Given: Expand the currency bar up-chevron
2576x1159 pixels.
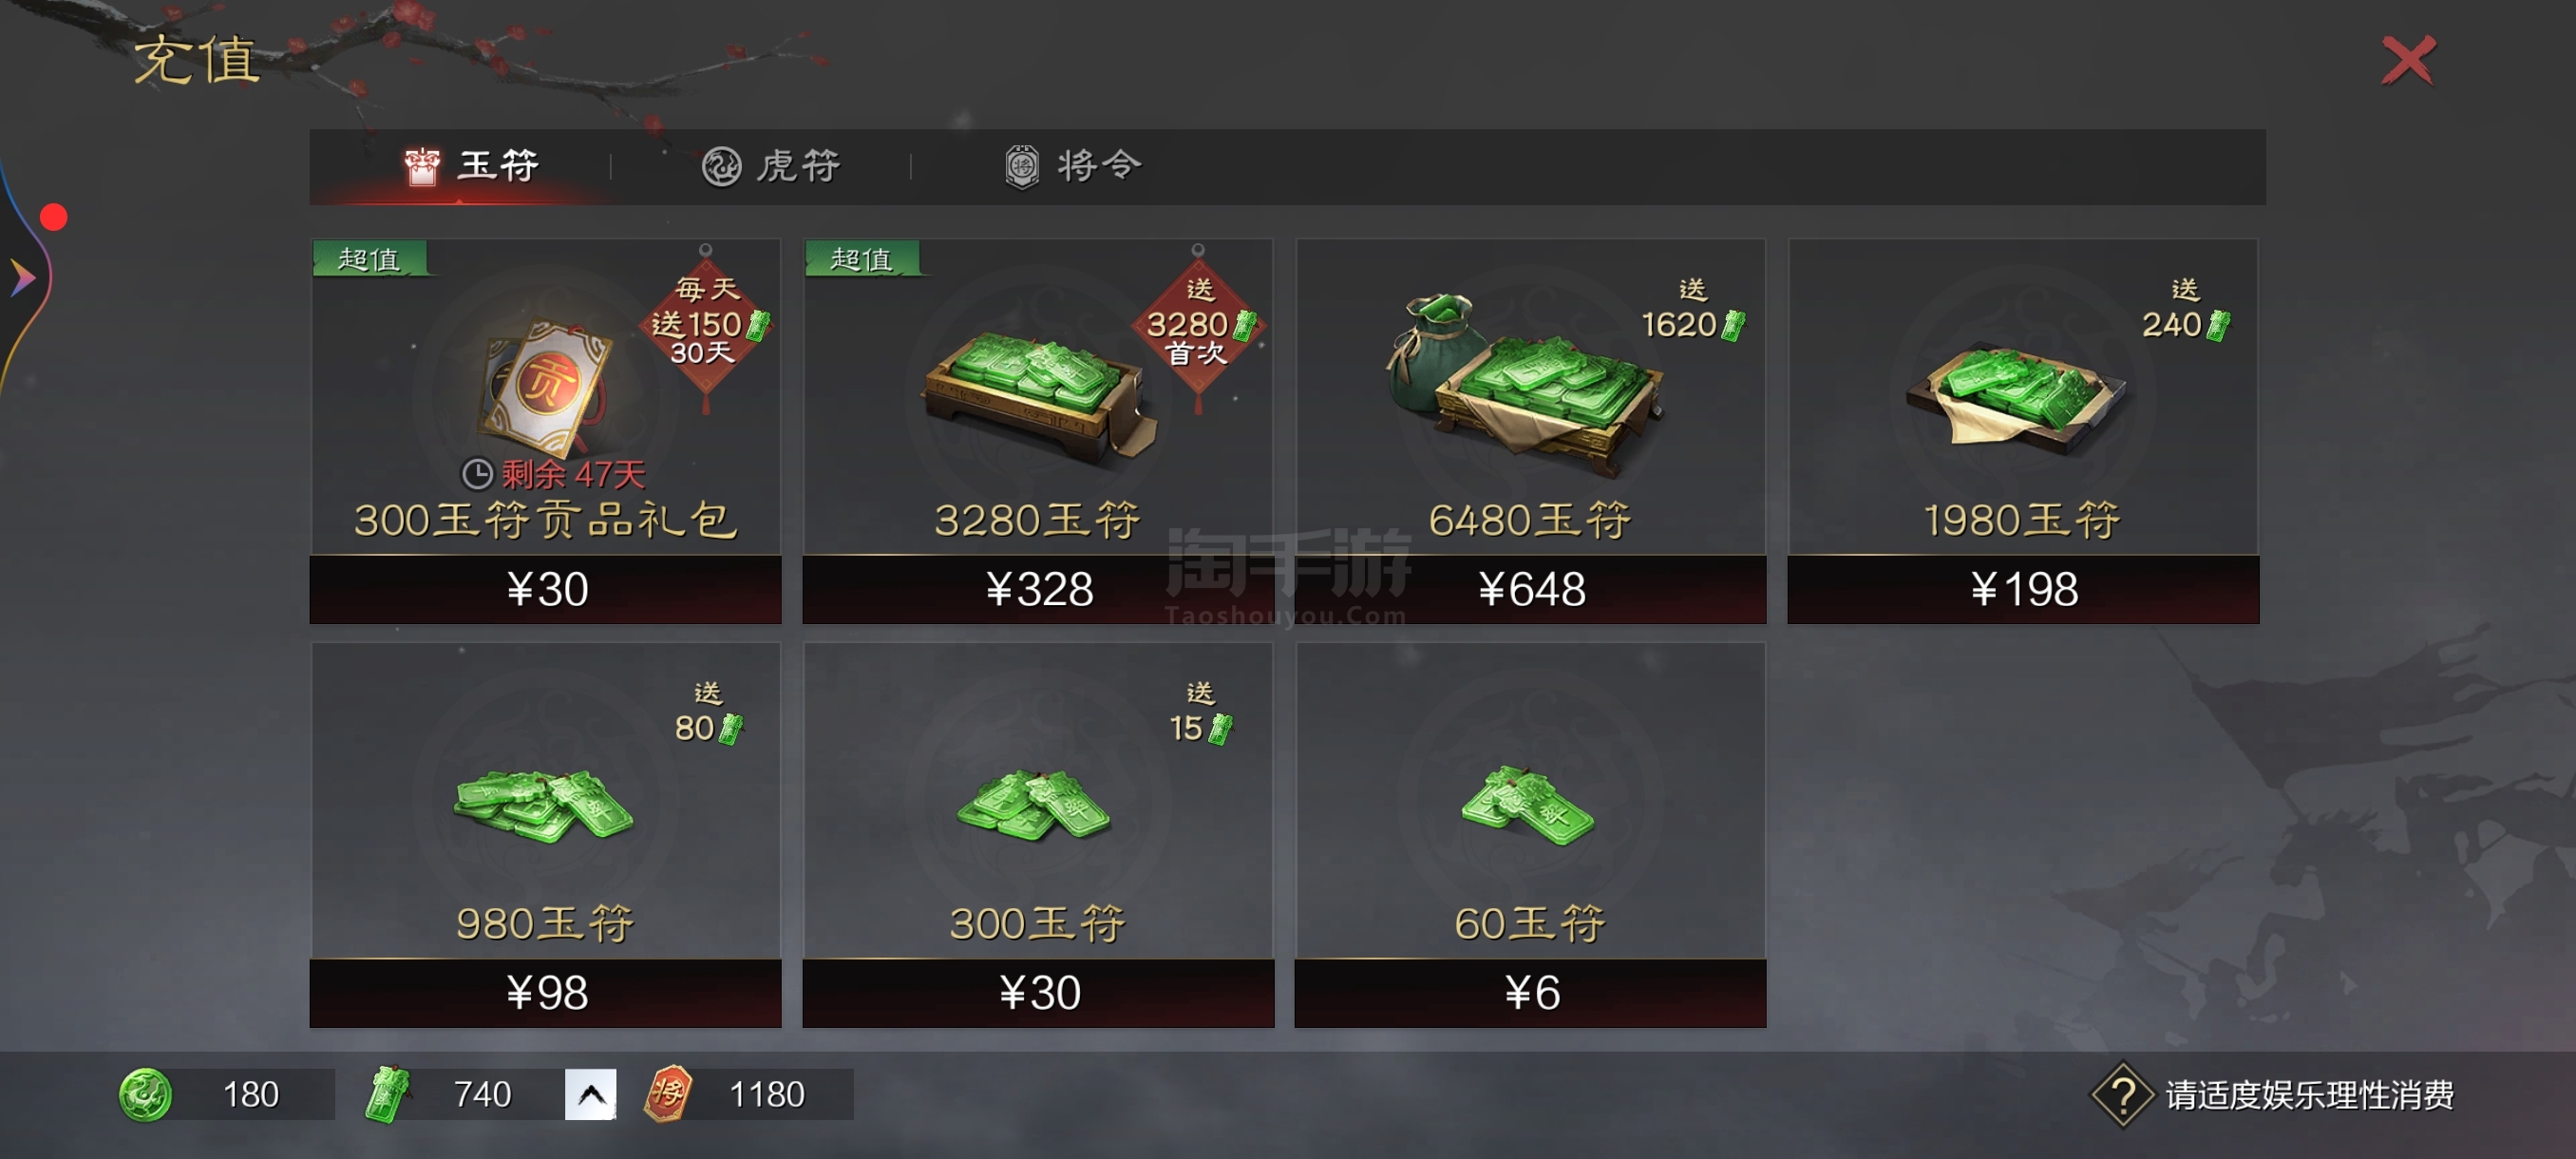Looking at the screenshot, I should (x=591, y=1094).
